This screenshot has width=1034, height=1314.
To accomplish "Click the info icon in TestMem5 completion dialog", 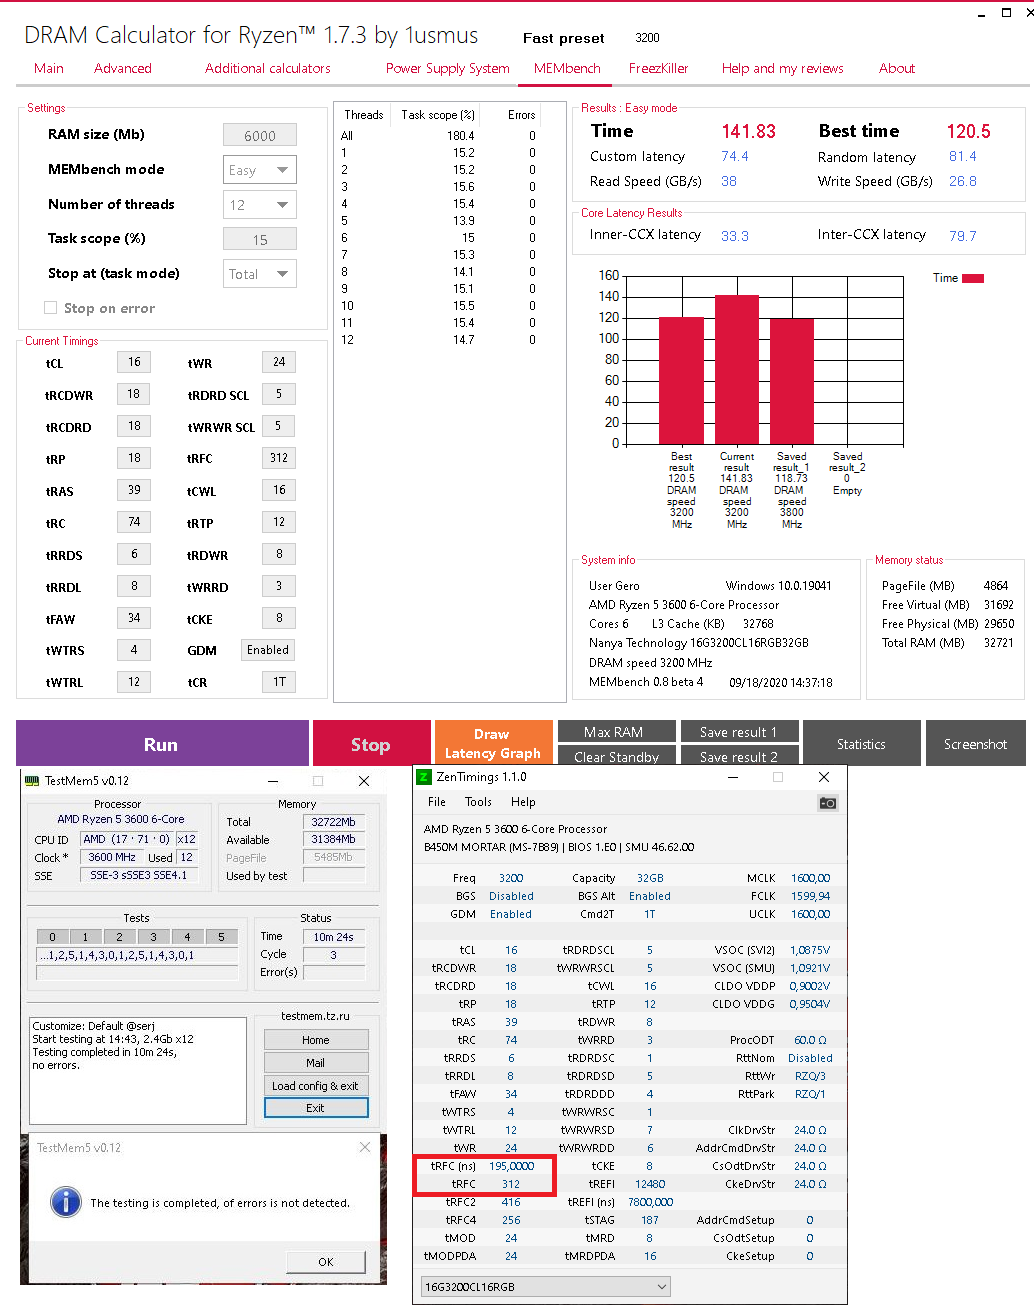I will [x=65, y=1203].
